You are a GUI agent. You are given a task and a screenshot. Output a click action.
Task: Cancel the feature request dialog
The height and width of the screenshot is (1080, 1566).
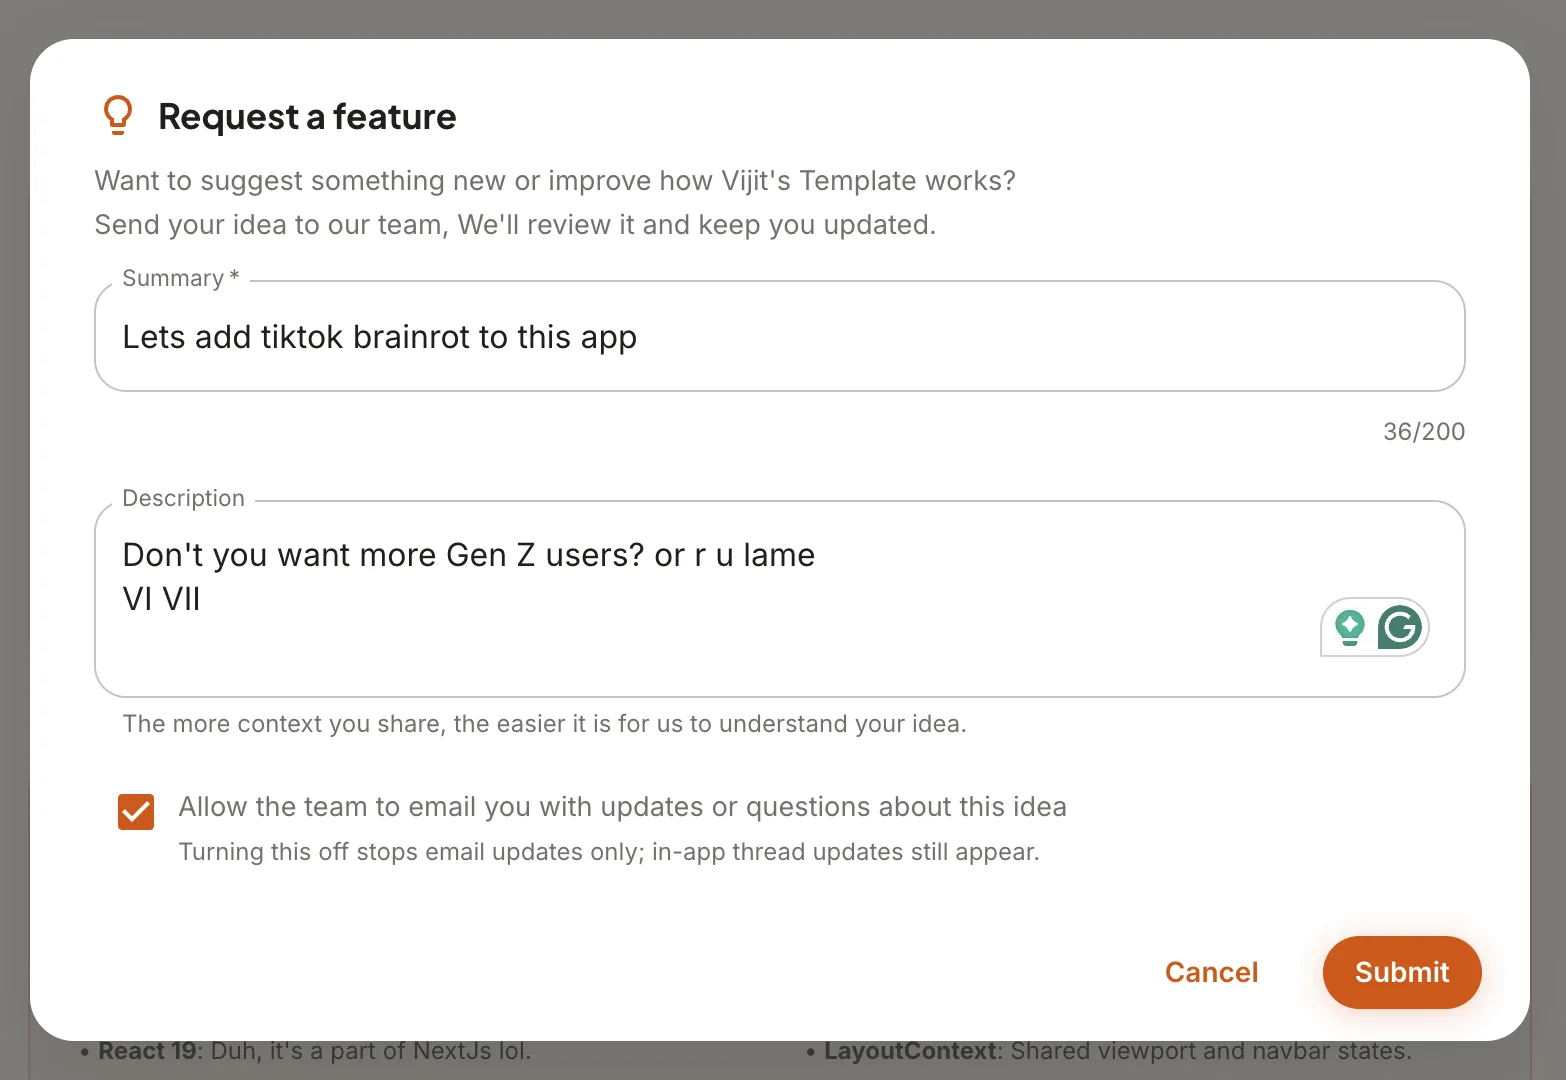point(1211,972)
